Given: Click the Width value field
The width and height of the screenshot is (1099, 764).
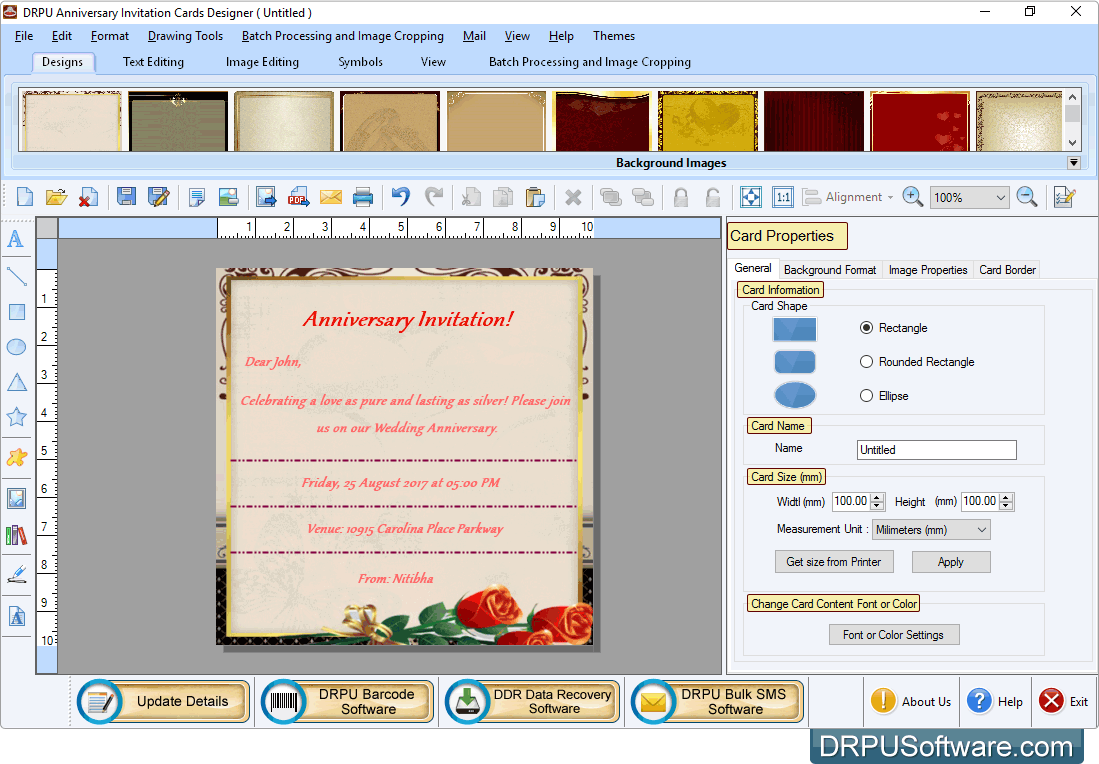Looking at the screenshot, I should (852, 501).
